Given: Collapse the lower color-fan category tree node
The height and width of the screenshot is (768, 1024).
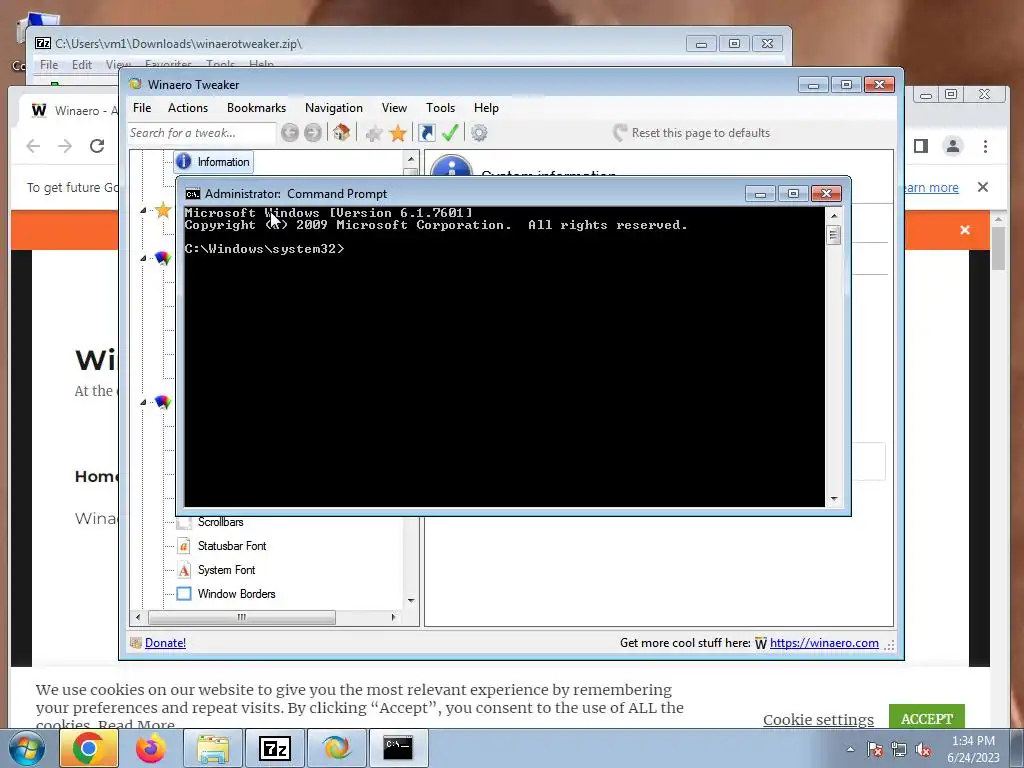Looking at the screenshot, I should (x=143, y=402).
